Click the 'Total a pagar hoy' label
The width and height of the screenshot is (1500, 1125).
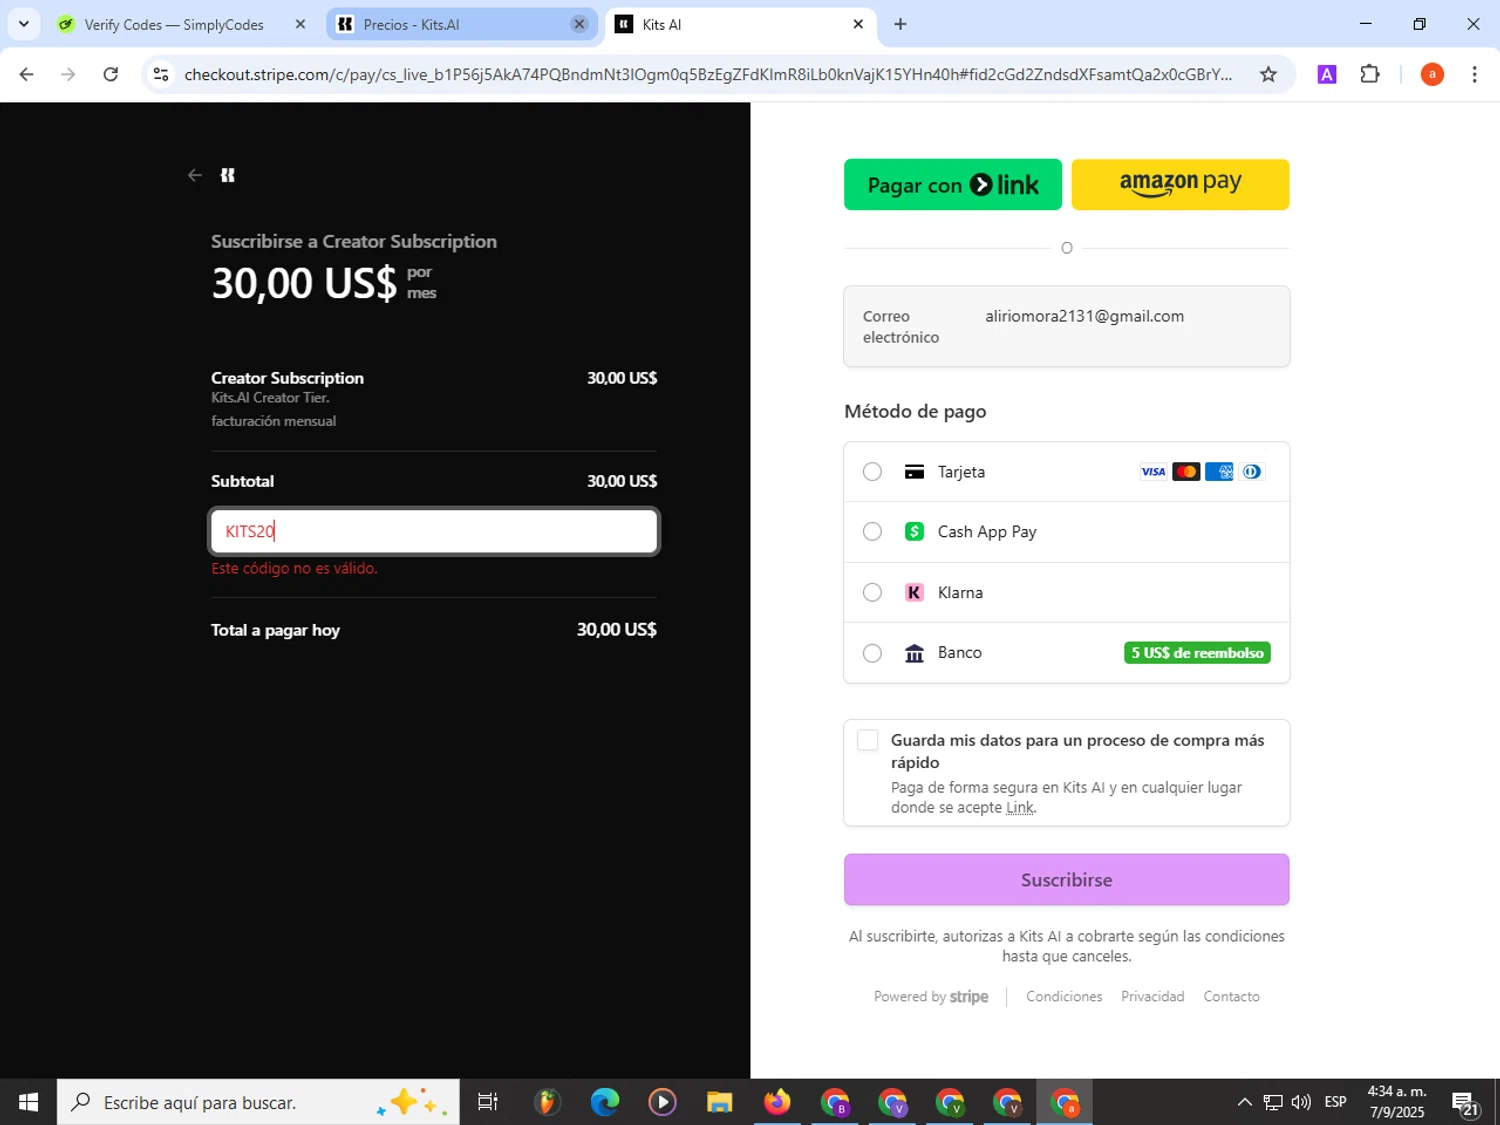[275, 630]
